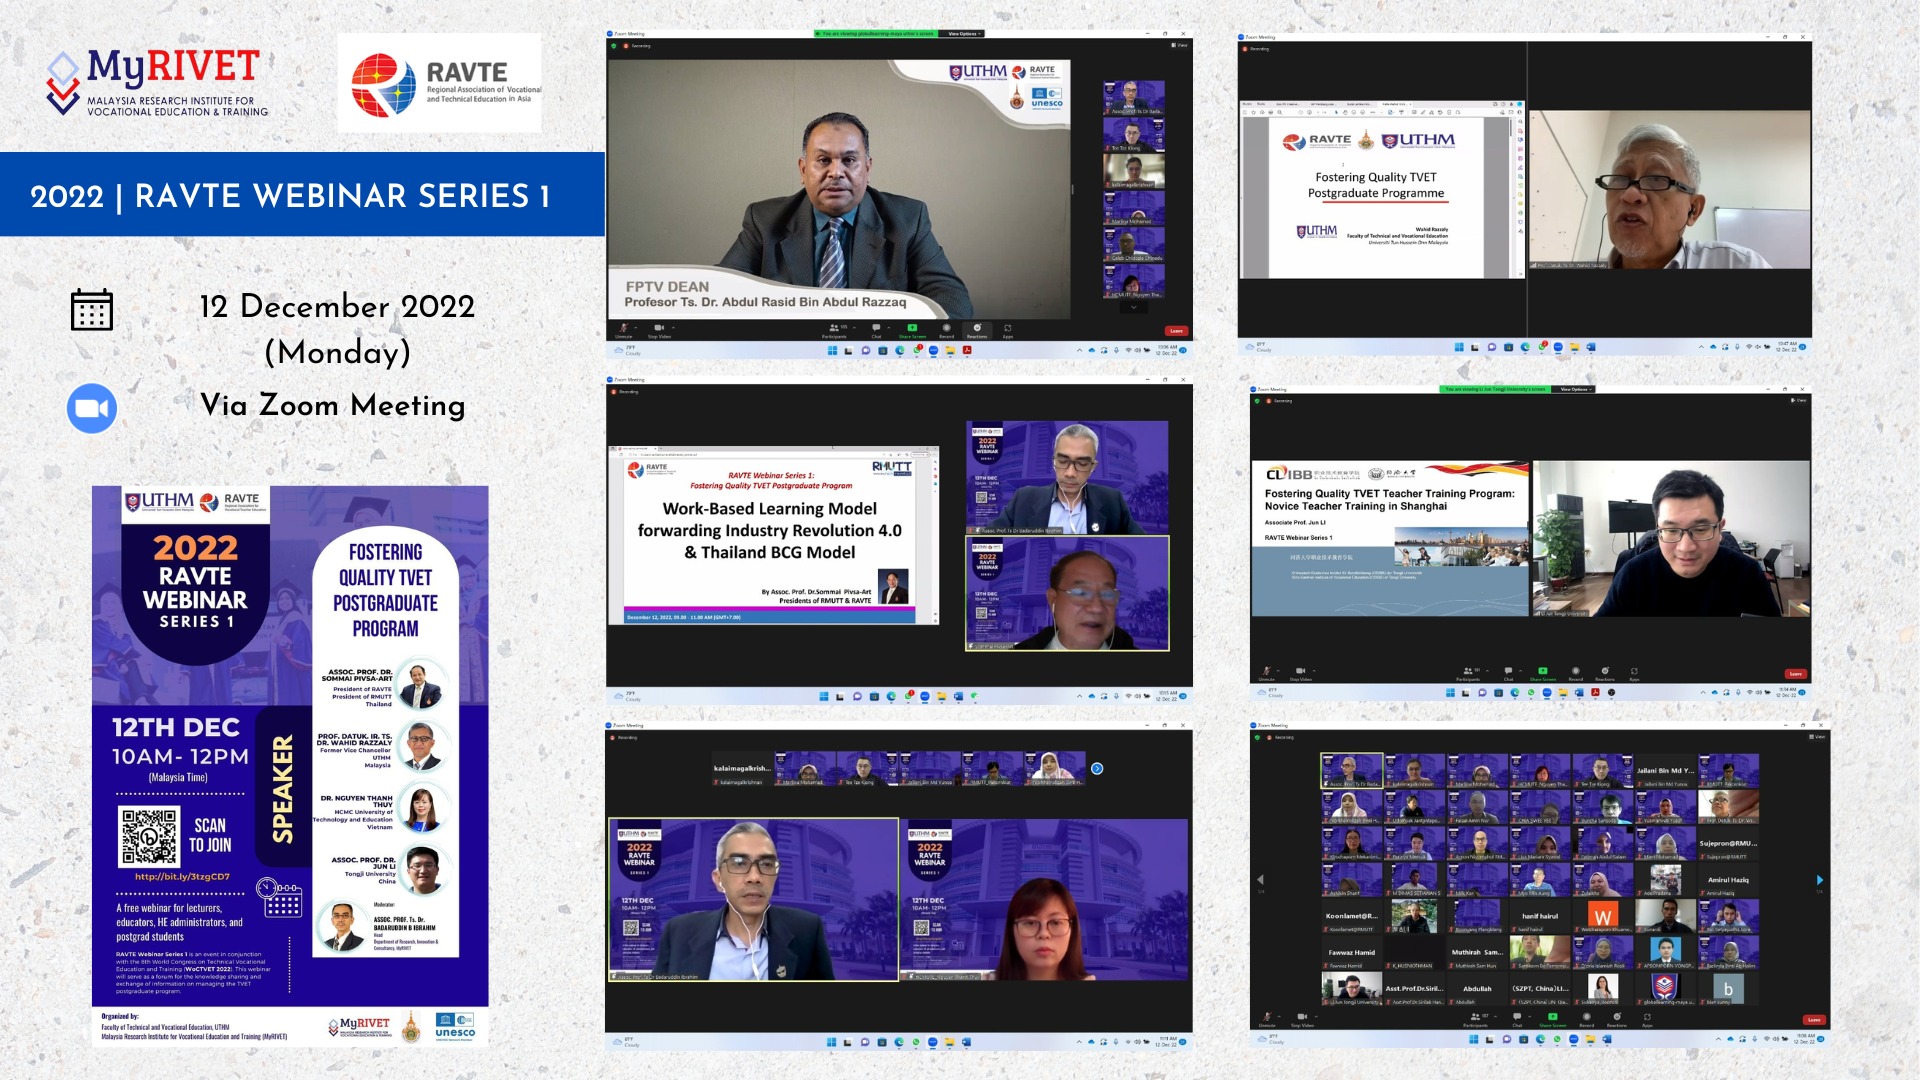Select Caleb Chidozie thumbnail in the FPTV Dean window

1134,246
